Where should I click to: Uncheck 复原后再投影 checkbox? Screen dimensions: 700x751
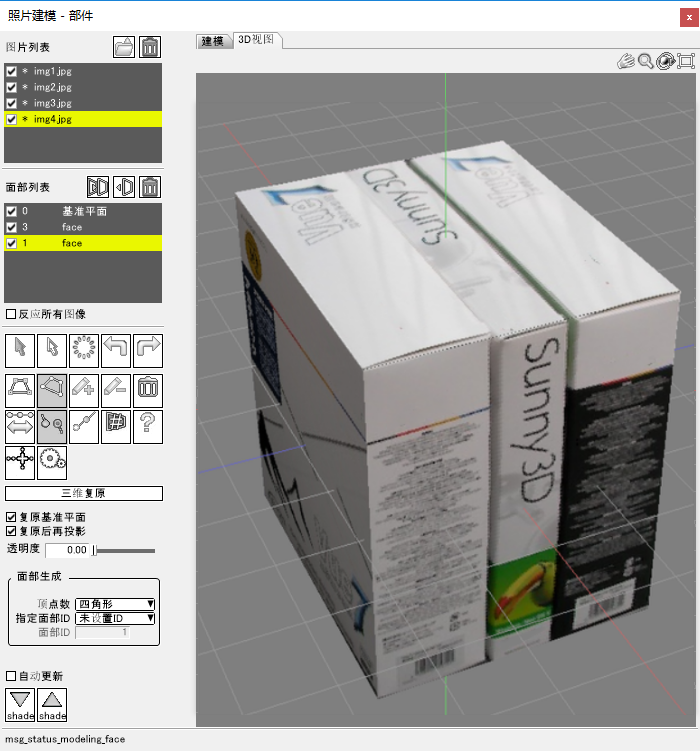[11, 531]
